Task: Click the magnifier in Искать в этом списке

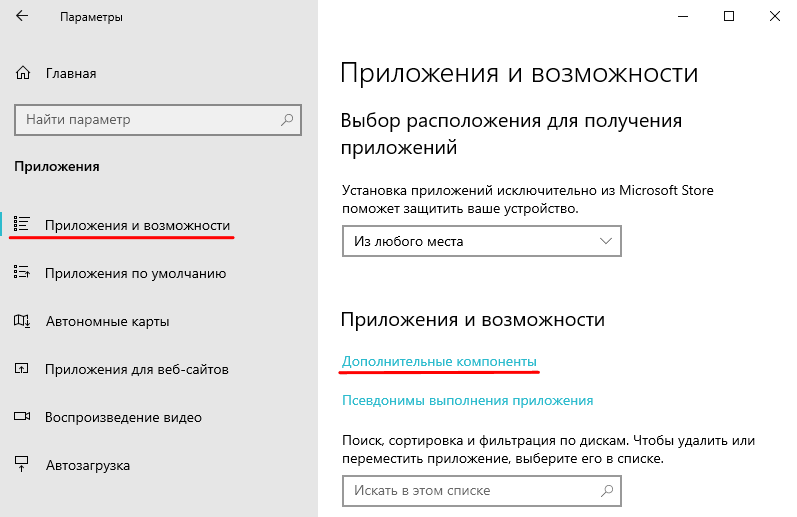Action: (605, 491)
